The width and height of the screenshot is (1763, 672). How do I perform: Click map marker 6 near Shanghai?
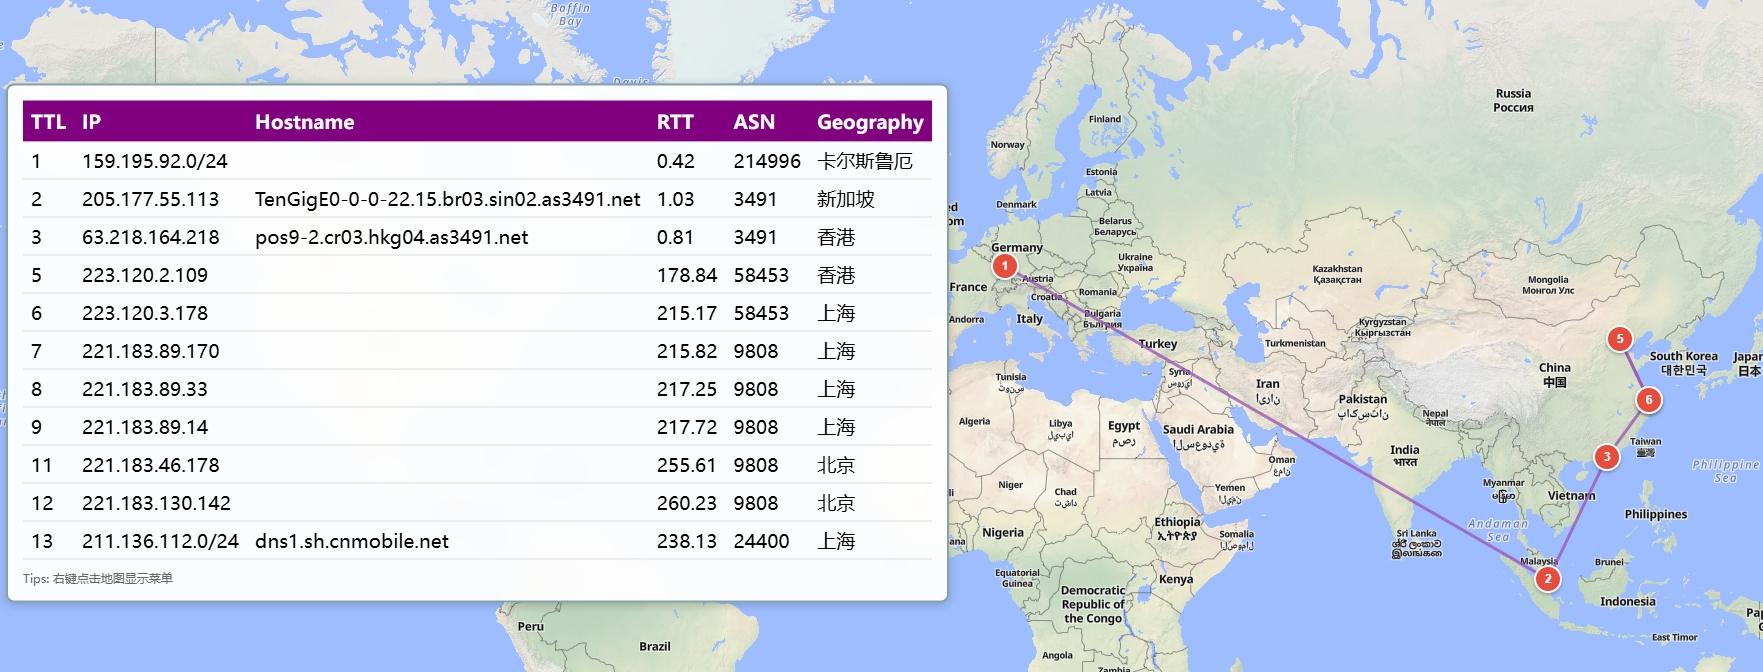(1648, 401)
